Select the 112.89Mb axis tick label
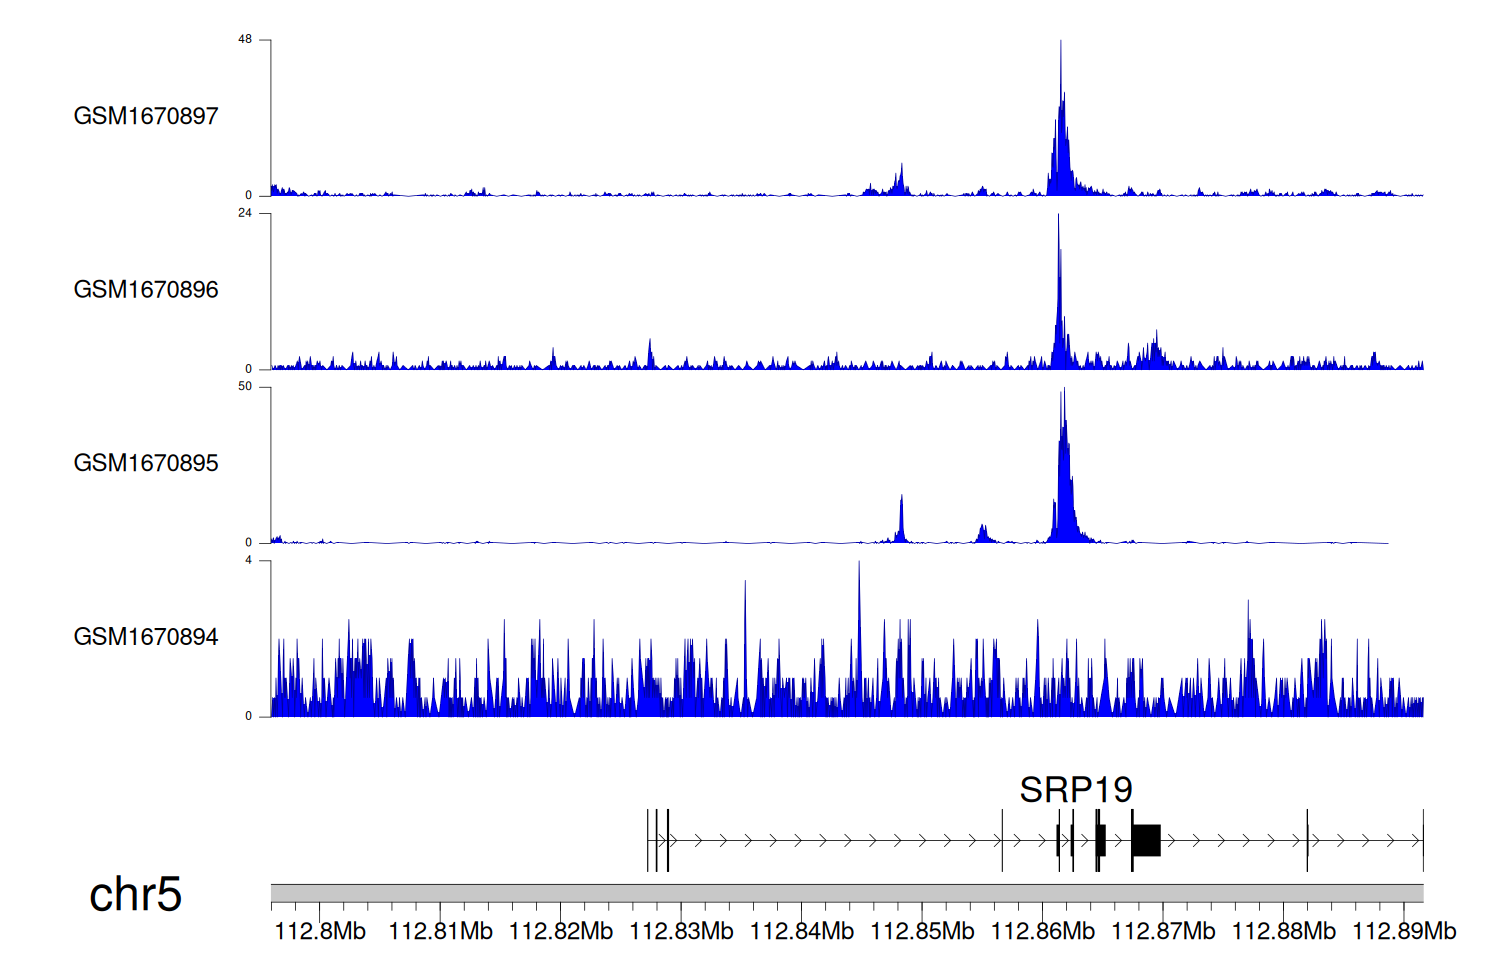The image size is (1500, 980). [1404, 932]
